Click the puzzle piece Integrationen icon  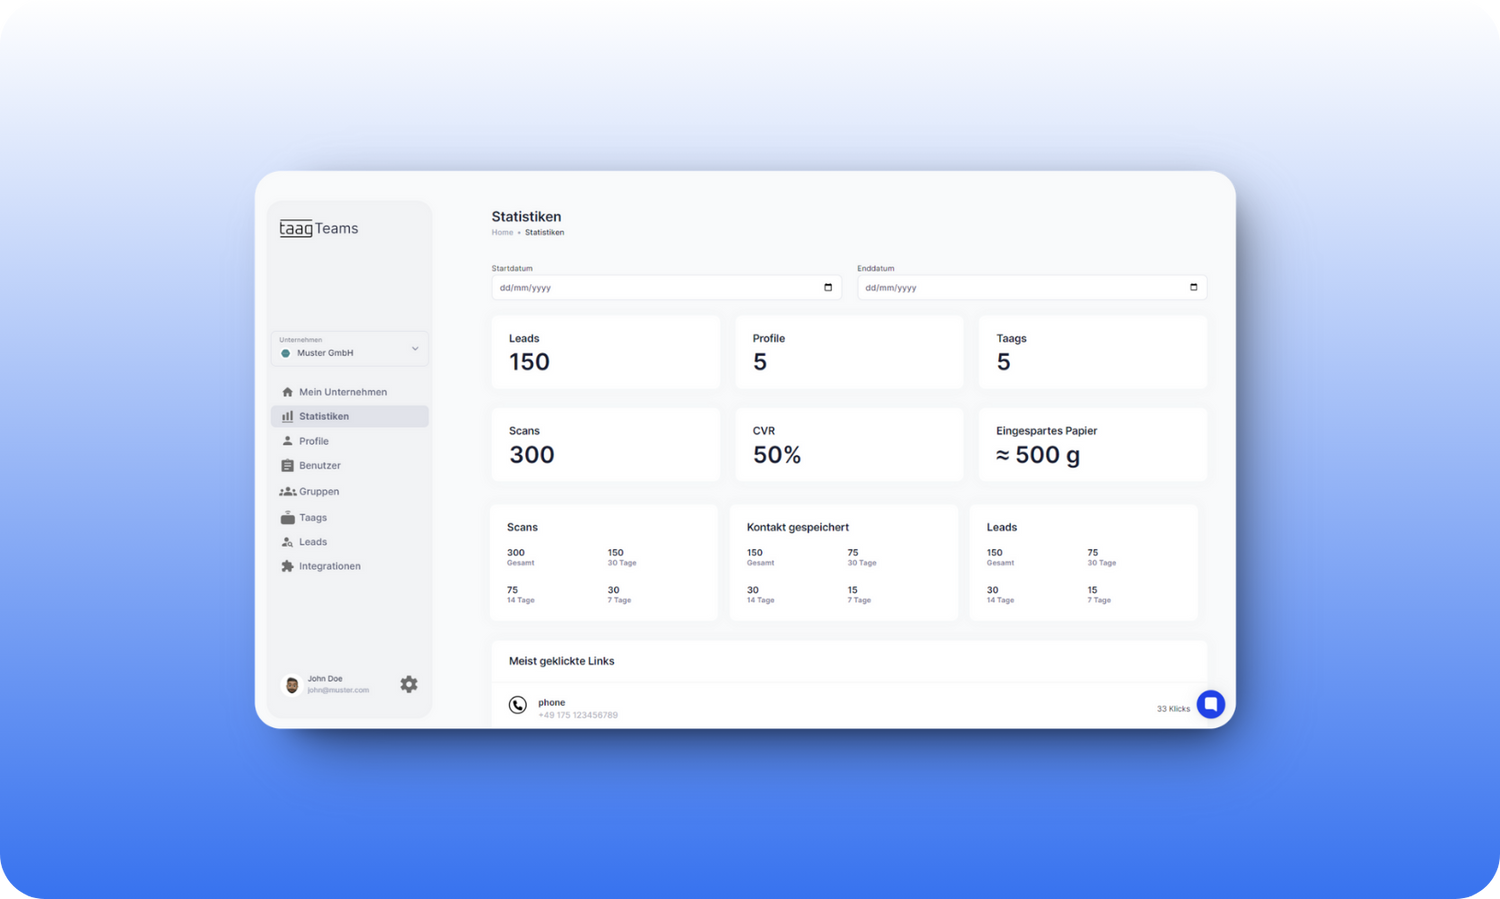(288, 566)
